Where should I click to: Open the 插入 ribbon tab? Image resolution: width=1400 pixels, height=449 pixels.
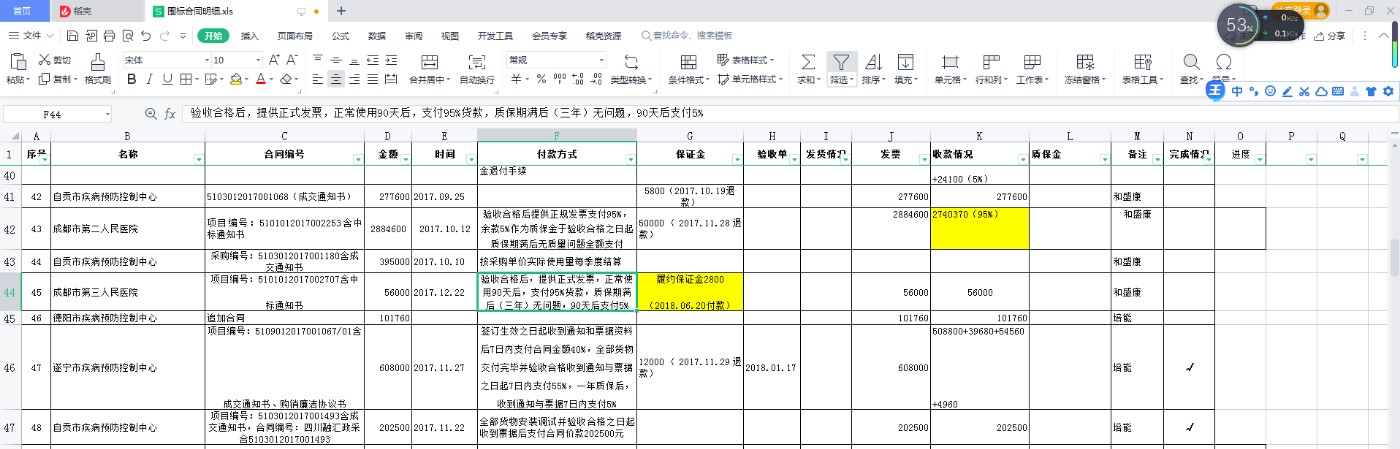point(249,36)
